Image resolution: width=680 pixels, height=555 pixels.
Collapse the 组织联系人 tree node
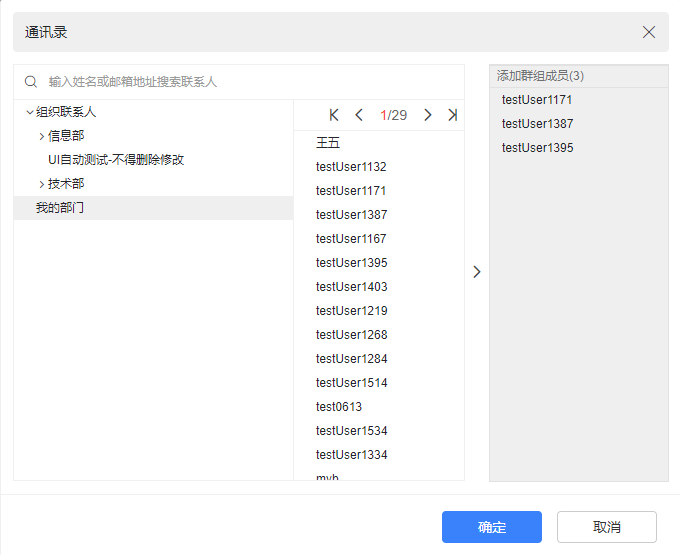[x=29, y=112]
